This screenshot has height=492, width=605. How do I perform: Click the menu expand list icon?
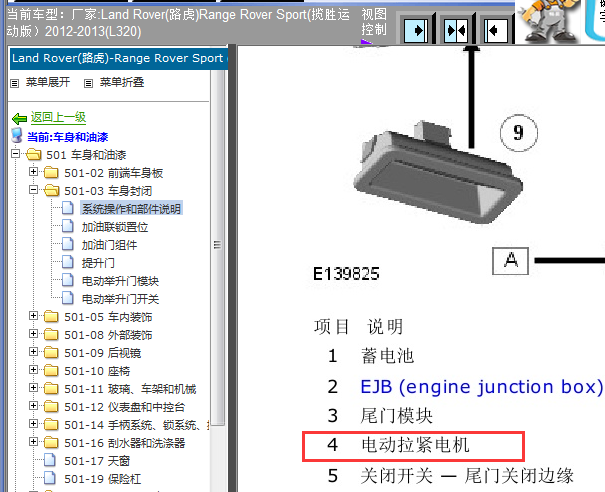click(x=14, y=83)
